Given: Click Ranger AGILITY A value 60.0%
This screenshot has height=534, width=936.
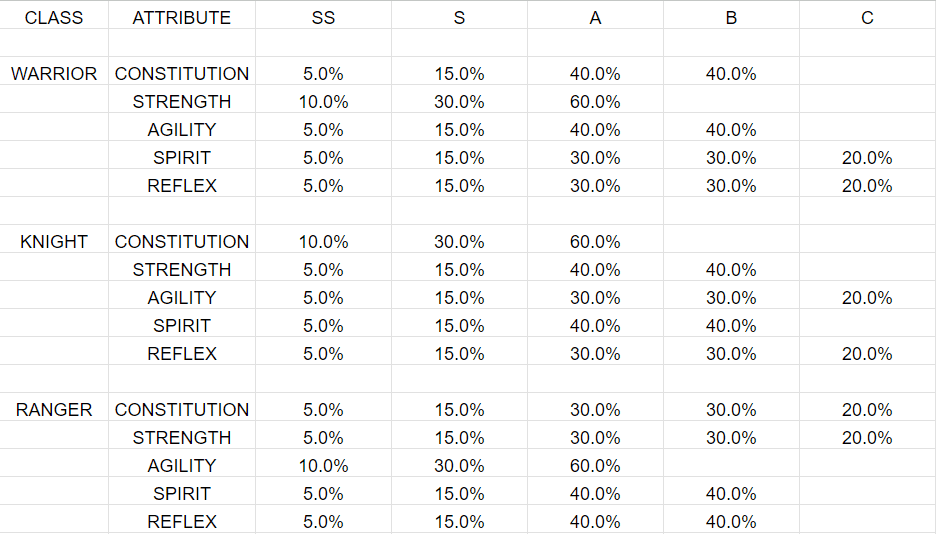Looking at the screenshot, I should pos(595,465).
